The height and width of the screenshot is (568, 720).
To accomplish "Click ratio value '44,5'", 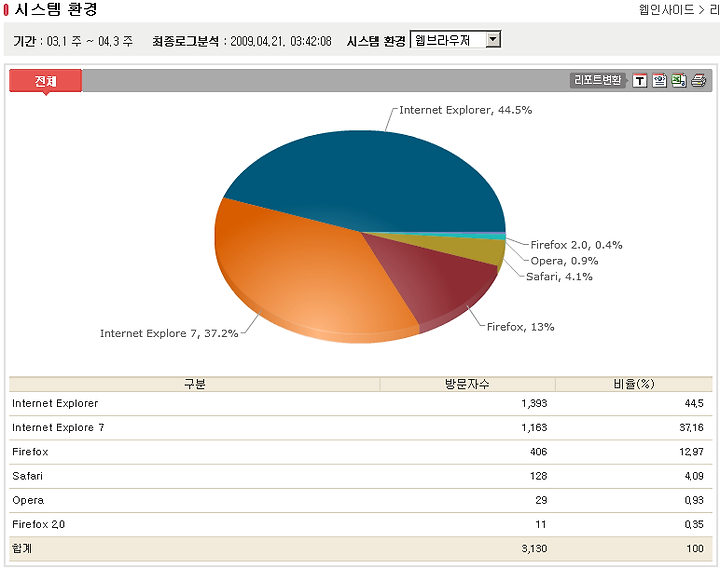I will click(x=694, y=404).
